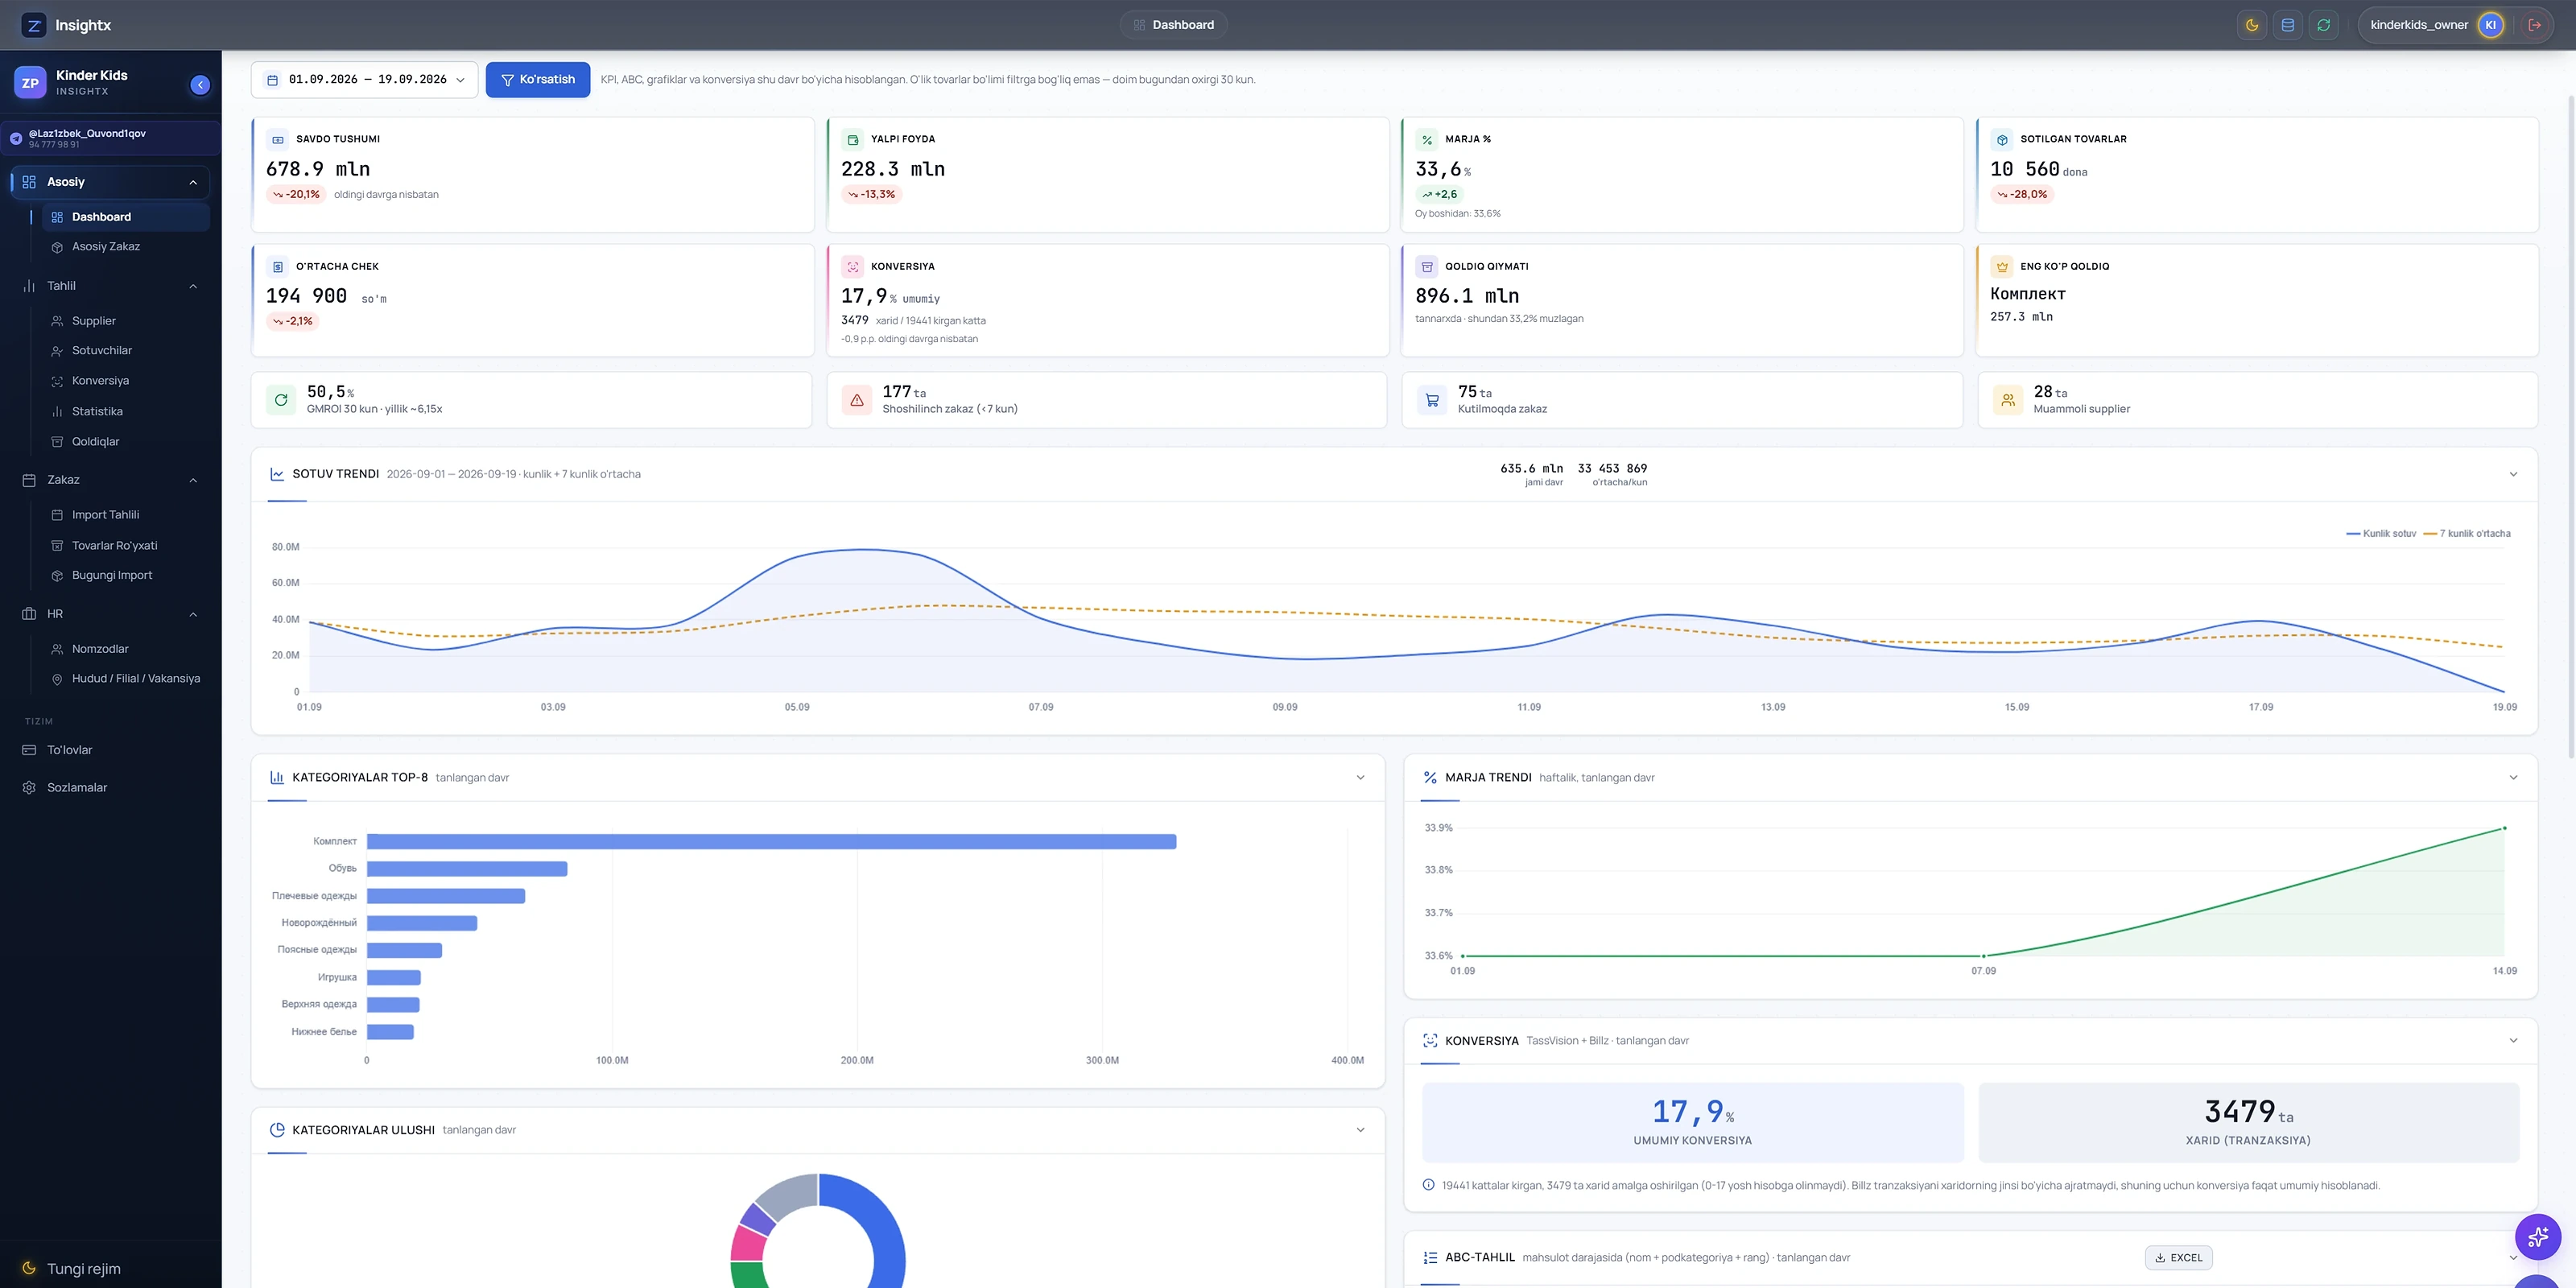Viewport: 2576px width, 1288px height.
Task: Toggle 7 kunlik o'rtacha legend series
Action: coord(2467,534)
